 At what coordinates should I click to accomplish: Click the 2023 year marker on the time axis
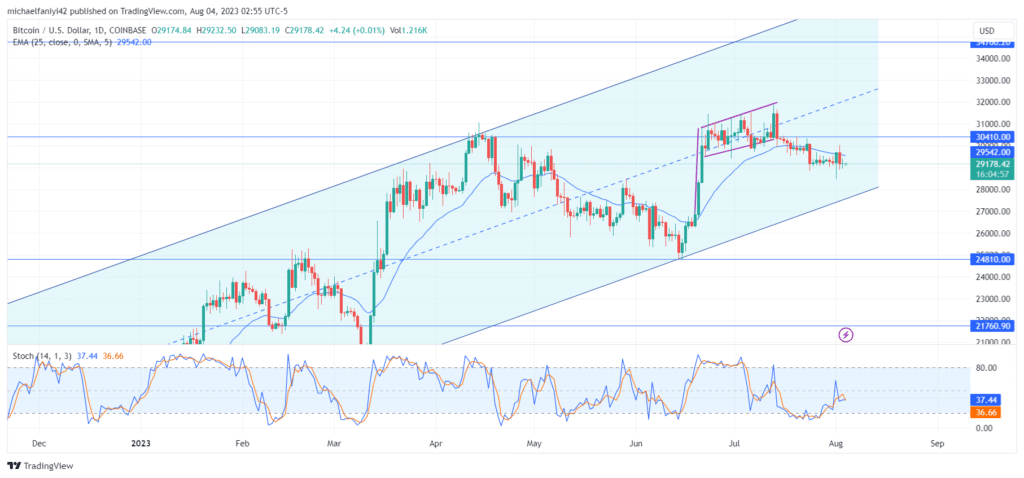(140, 443)
